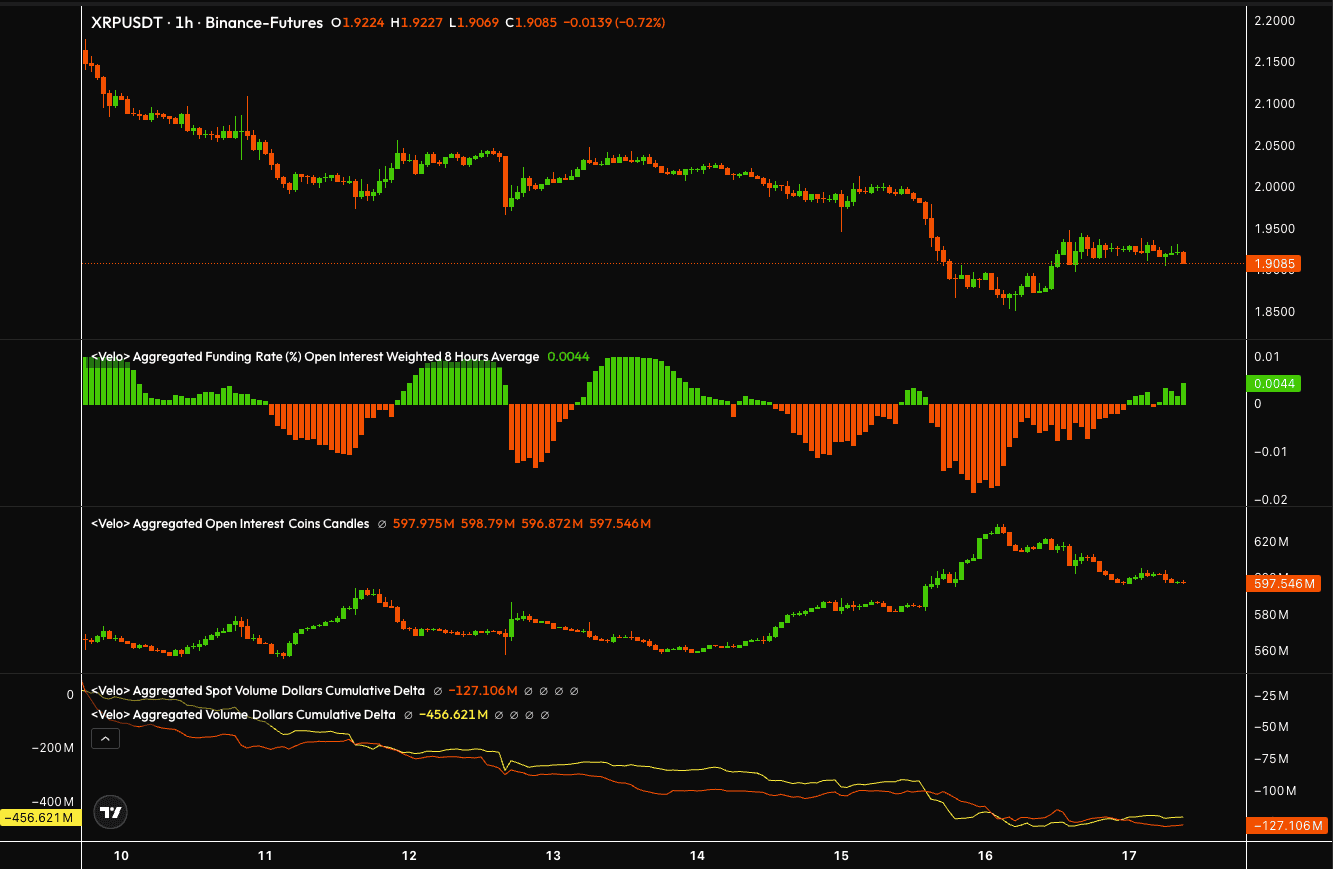Click the orange -127.106M right axis label
Viewport: 1333px width, 869px height.
(1286, 826)
